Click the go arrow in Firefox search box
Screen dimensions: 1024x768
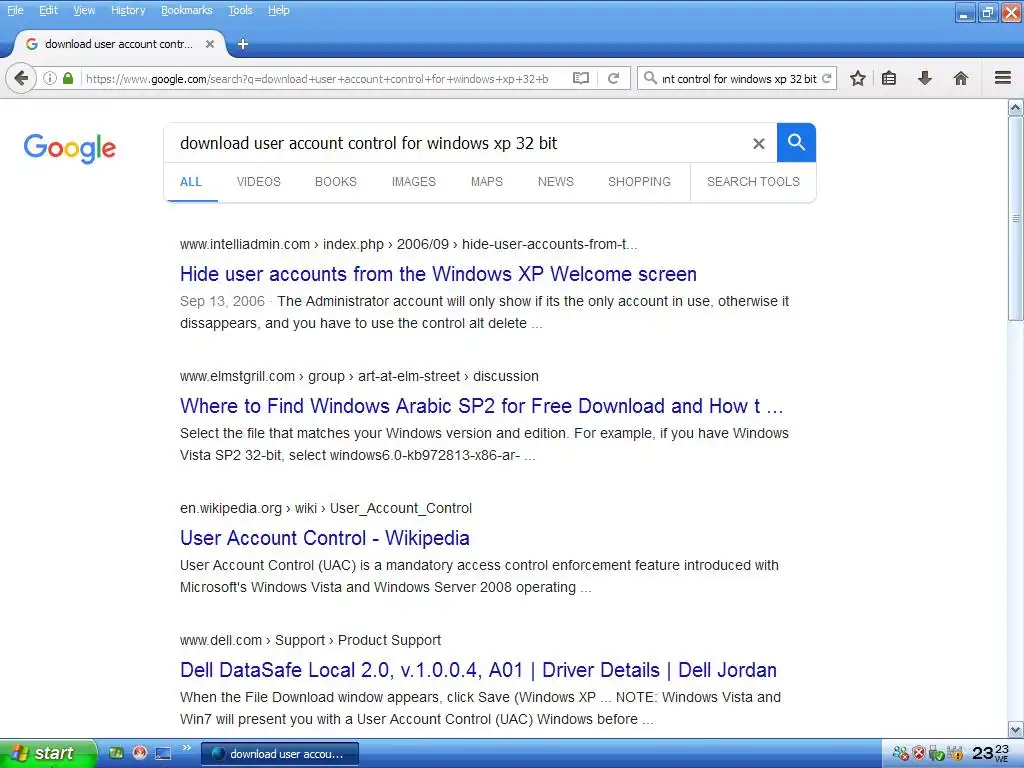click(827, 78)
